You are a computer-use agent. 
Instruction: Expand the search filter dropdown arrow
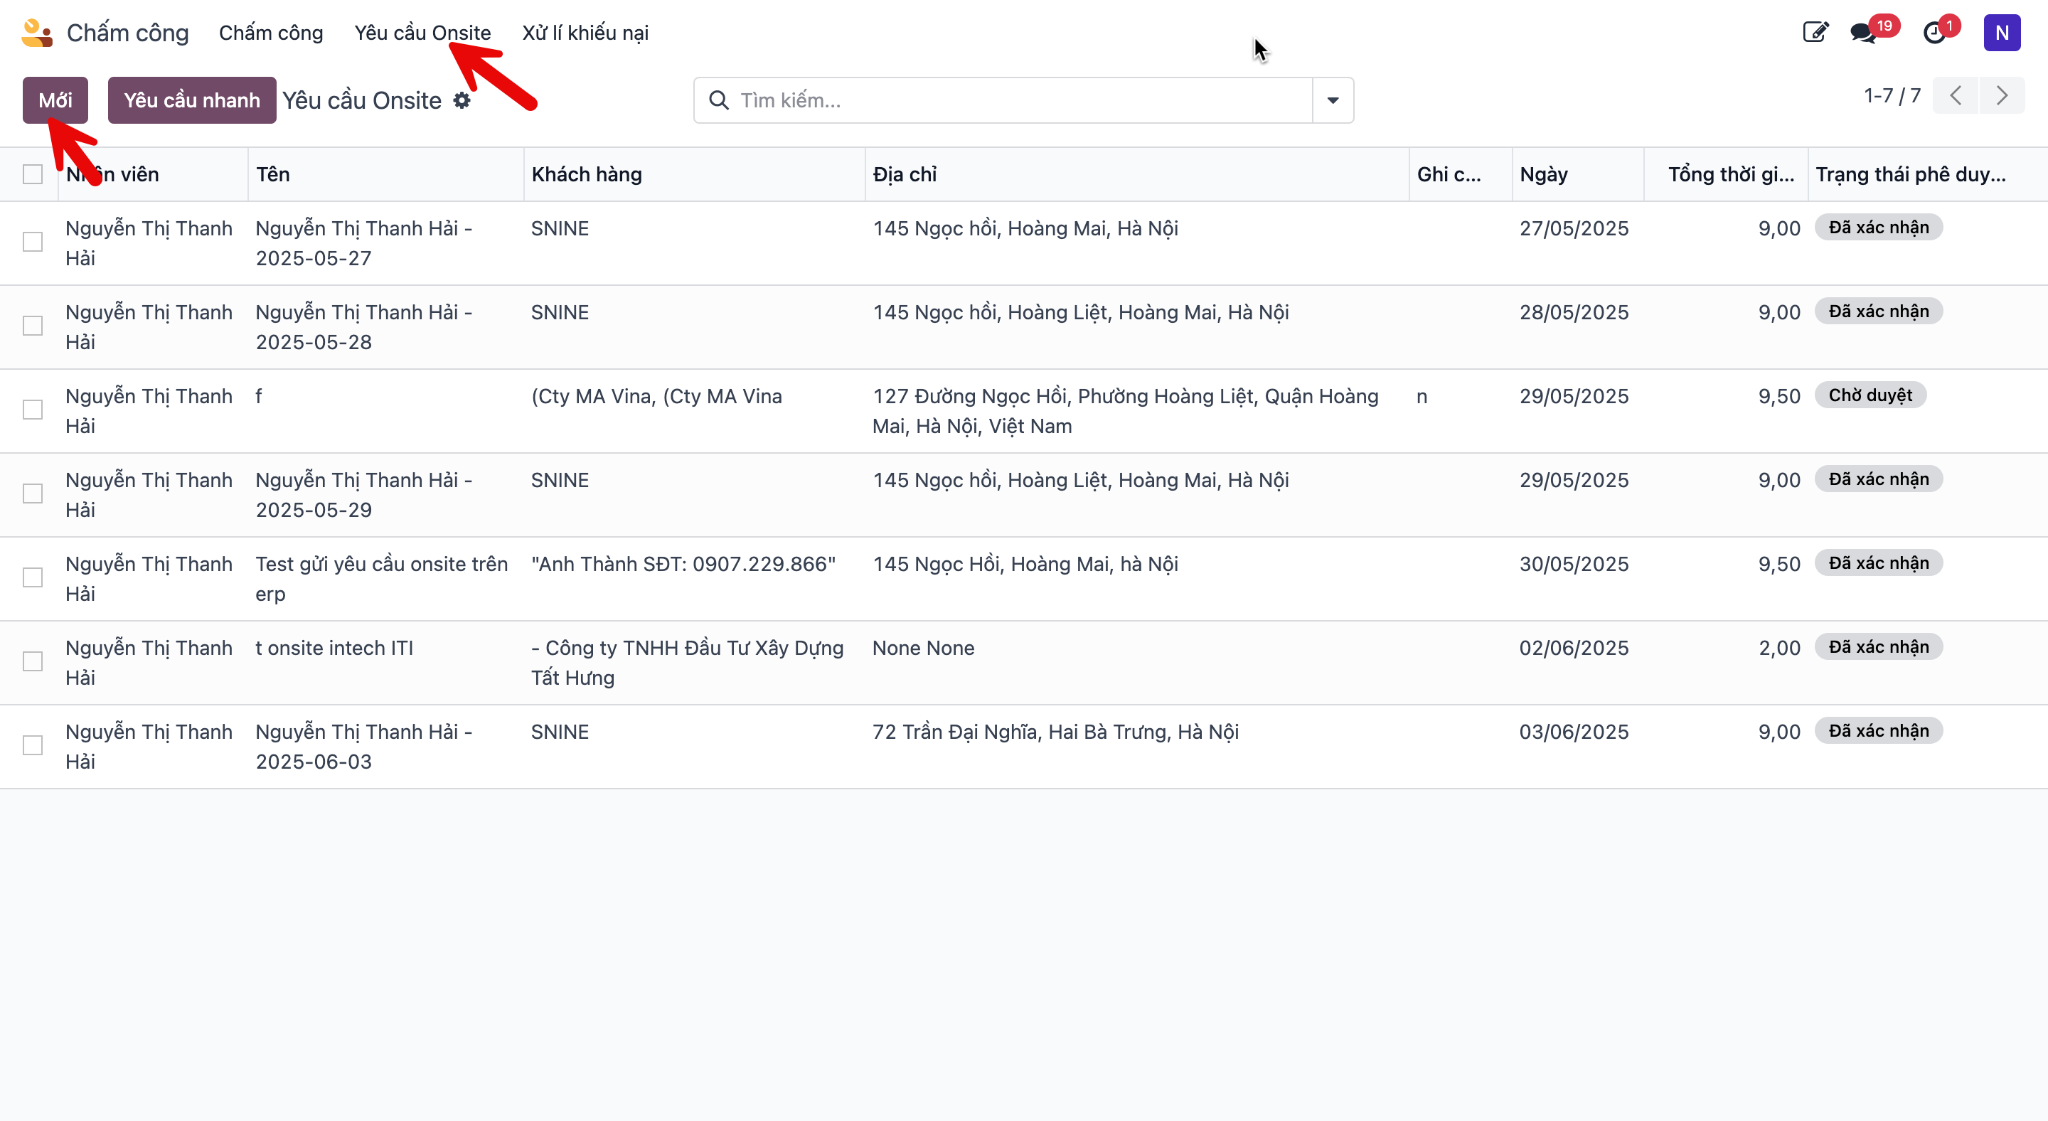1333,100
